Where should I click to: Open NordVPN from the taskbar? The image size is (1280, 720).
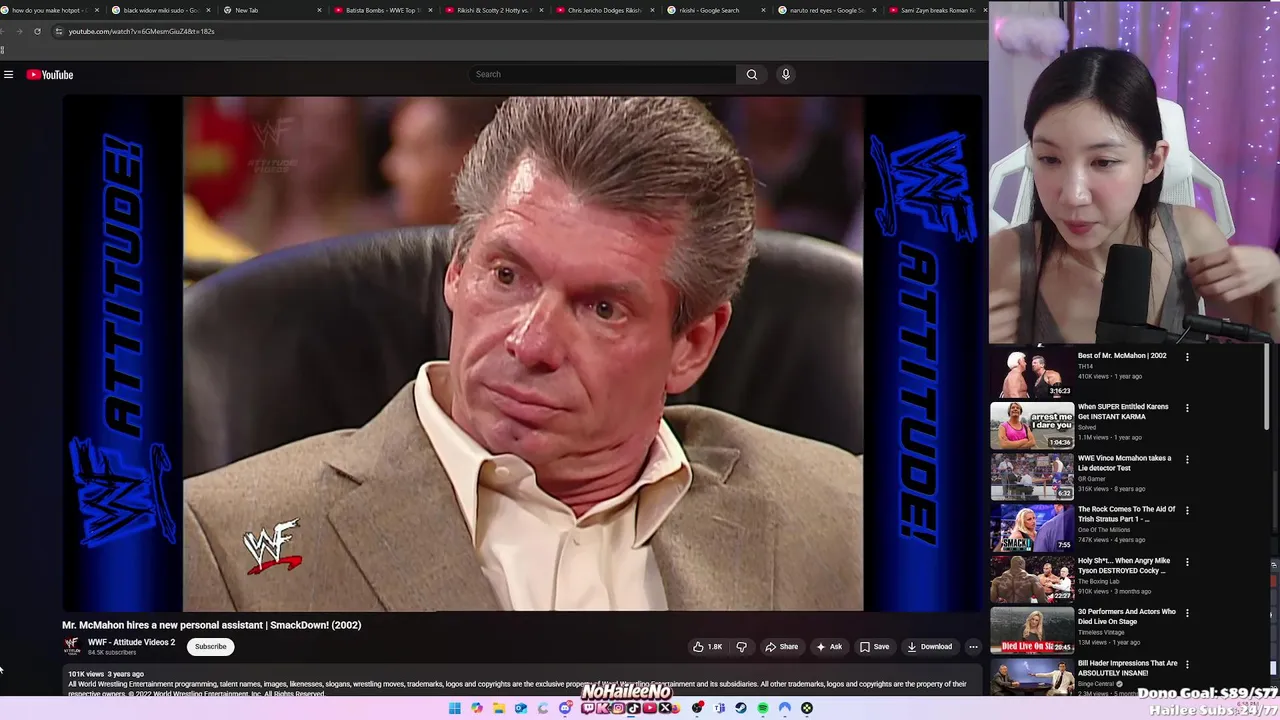[785, 708]
